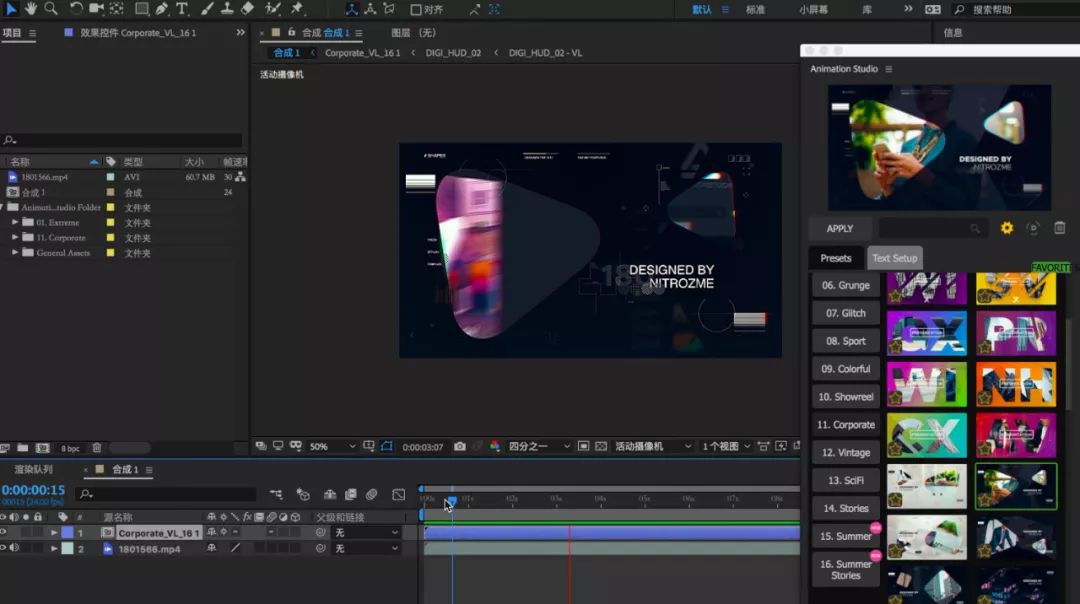
Task: Toggle shy layers switch in timeline
Action: point(330,494)
